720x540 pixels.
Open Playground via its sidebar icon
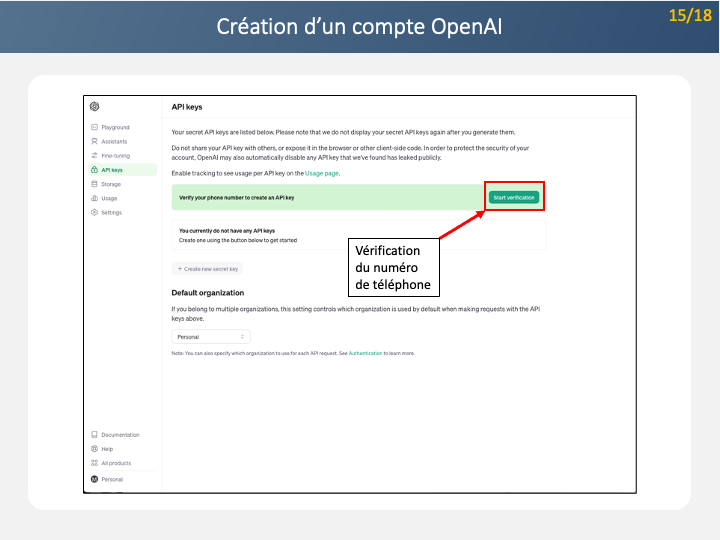tap(94, 128)
